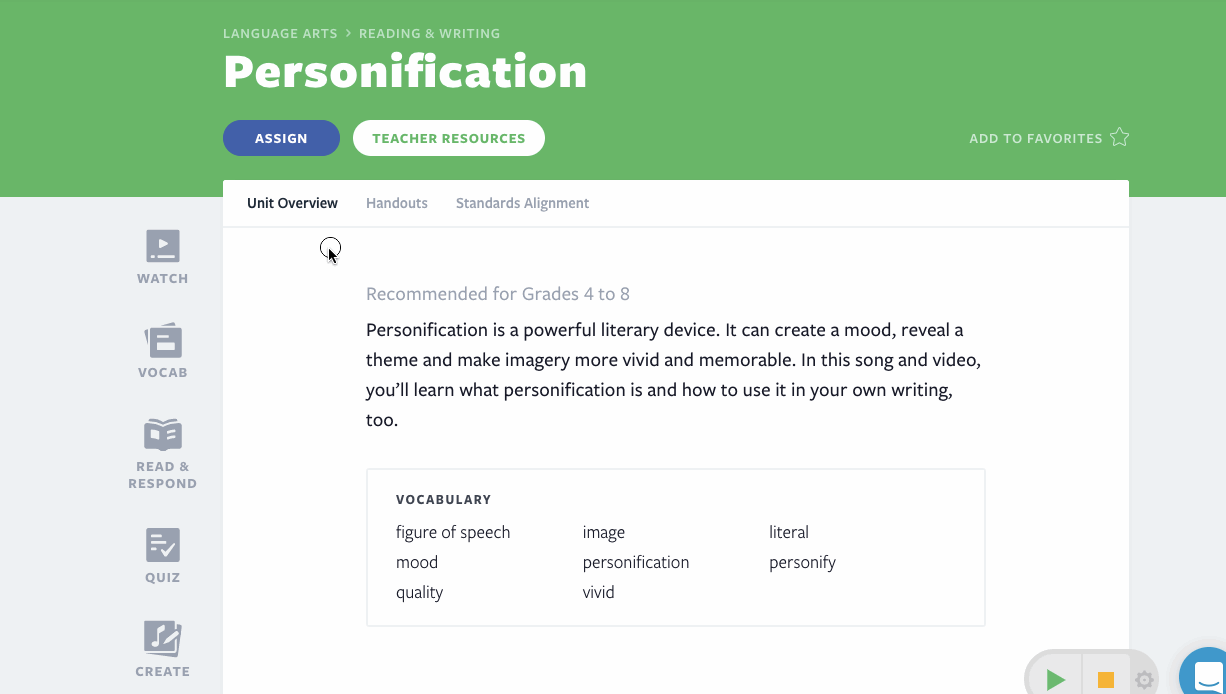Open the floating player settings gear

(x=1144, y=681)
